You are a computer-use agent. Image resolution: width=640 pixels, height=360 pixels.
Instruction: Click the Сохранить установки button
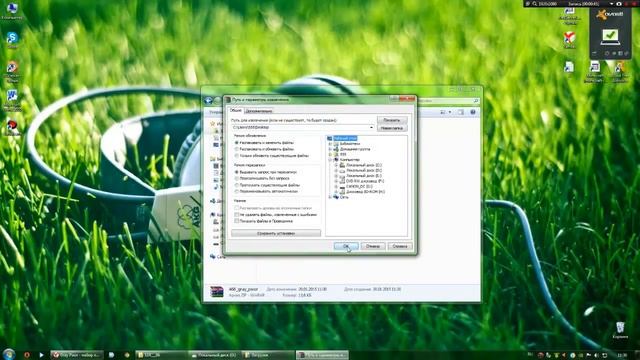pyautogui.click(x=276, y=233)
